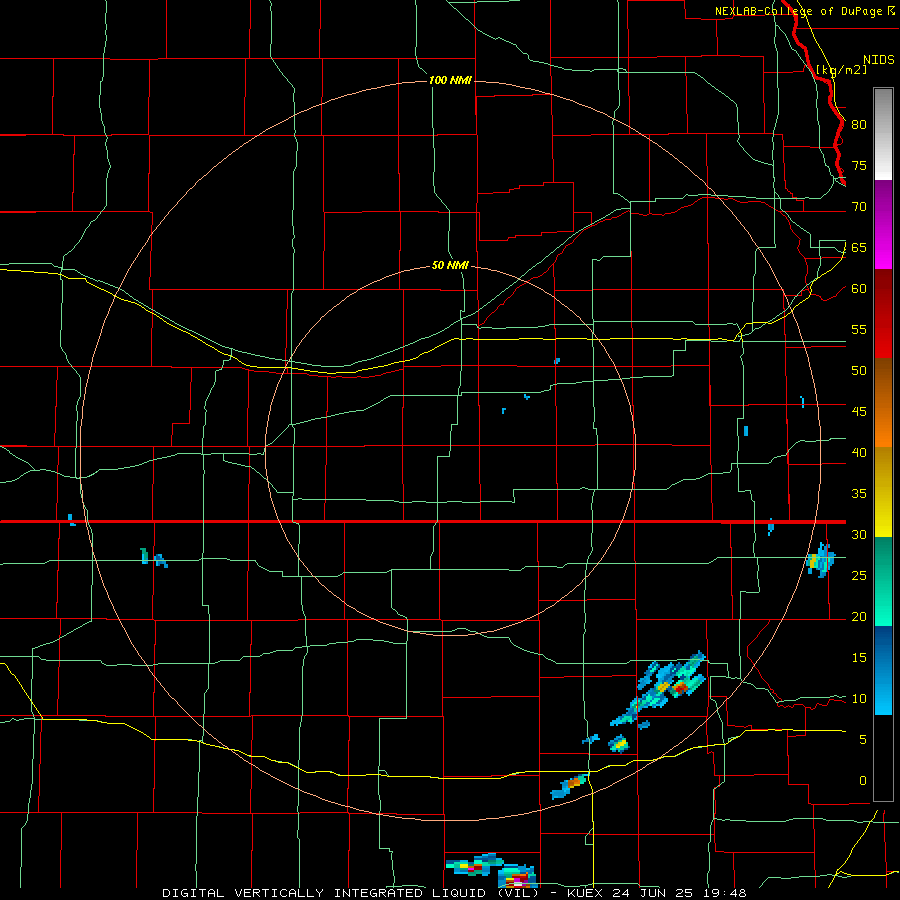Click the white-gray top segment of the color bar
This screenshot has width=900, height=900.
point(883,134)
